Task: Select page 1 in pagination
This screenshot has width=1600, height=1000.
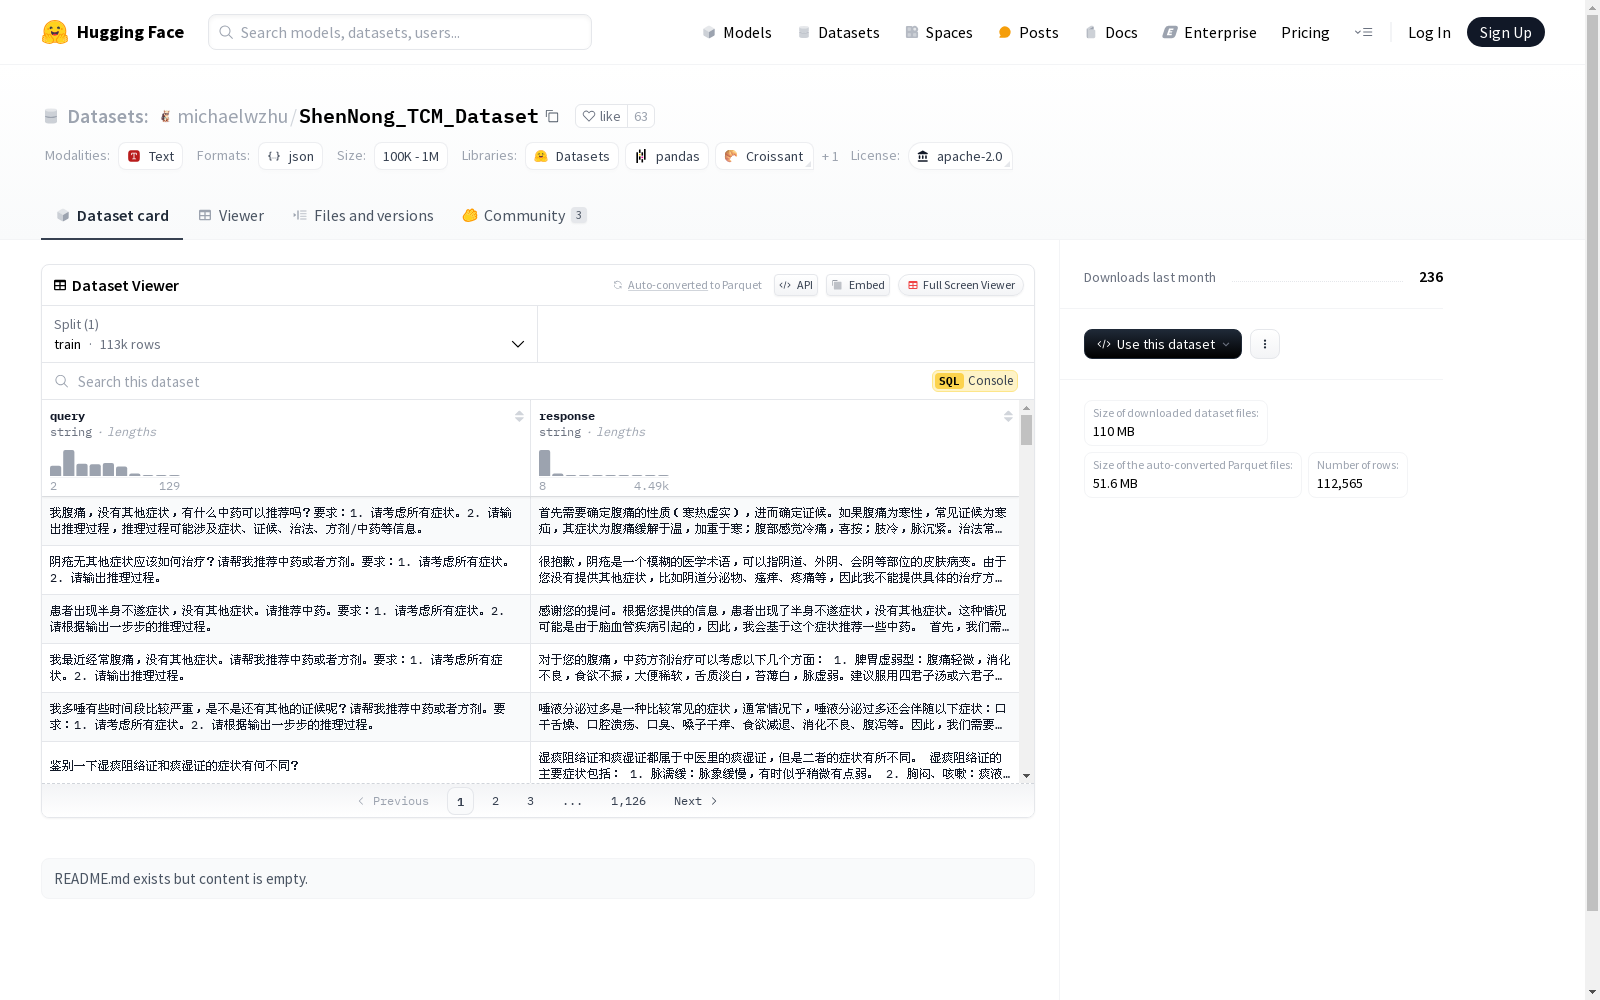Action: [x=460, y=801]
